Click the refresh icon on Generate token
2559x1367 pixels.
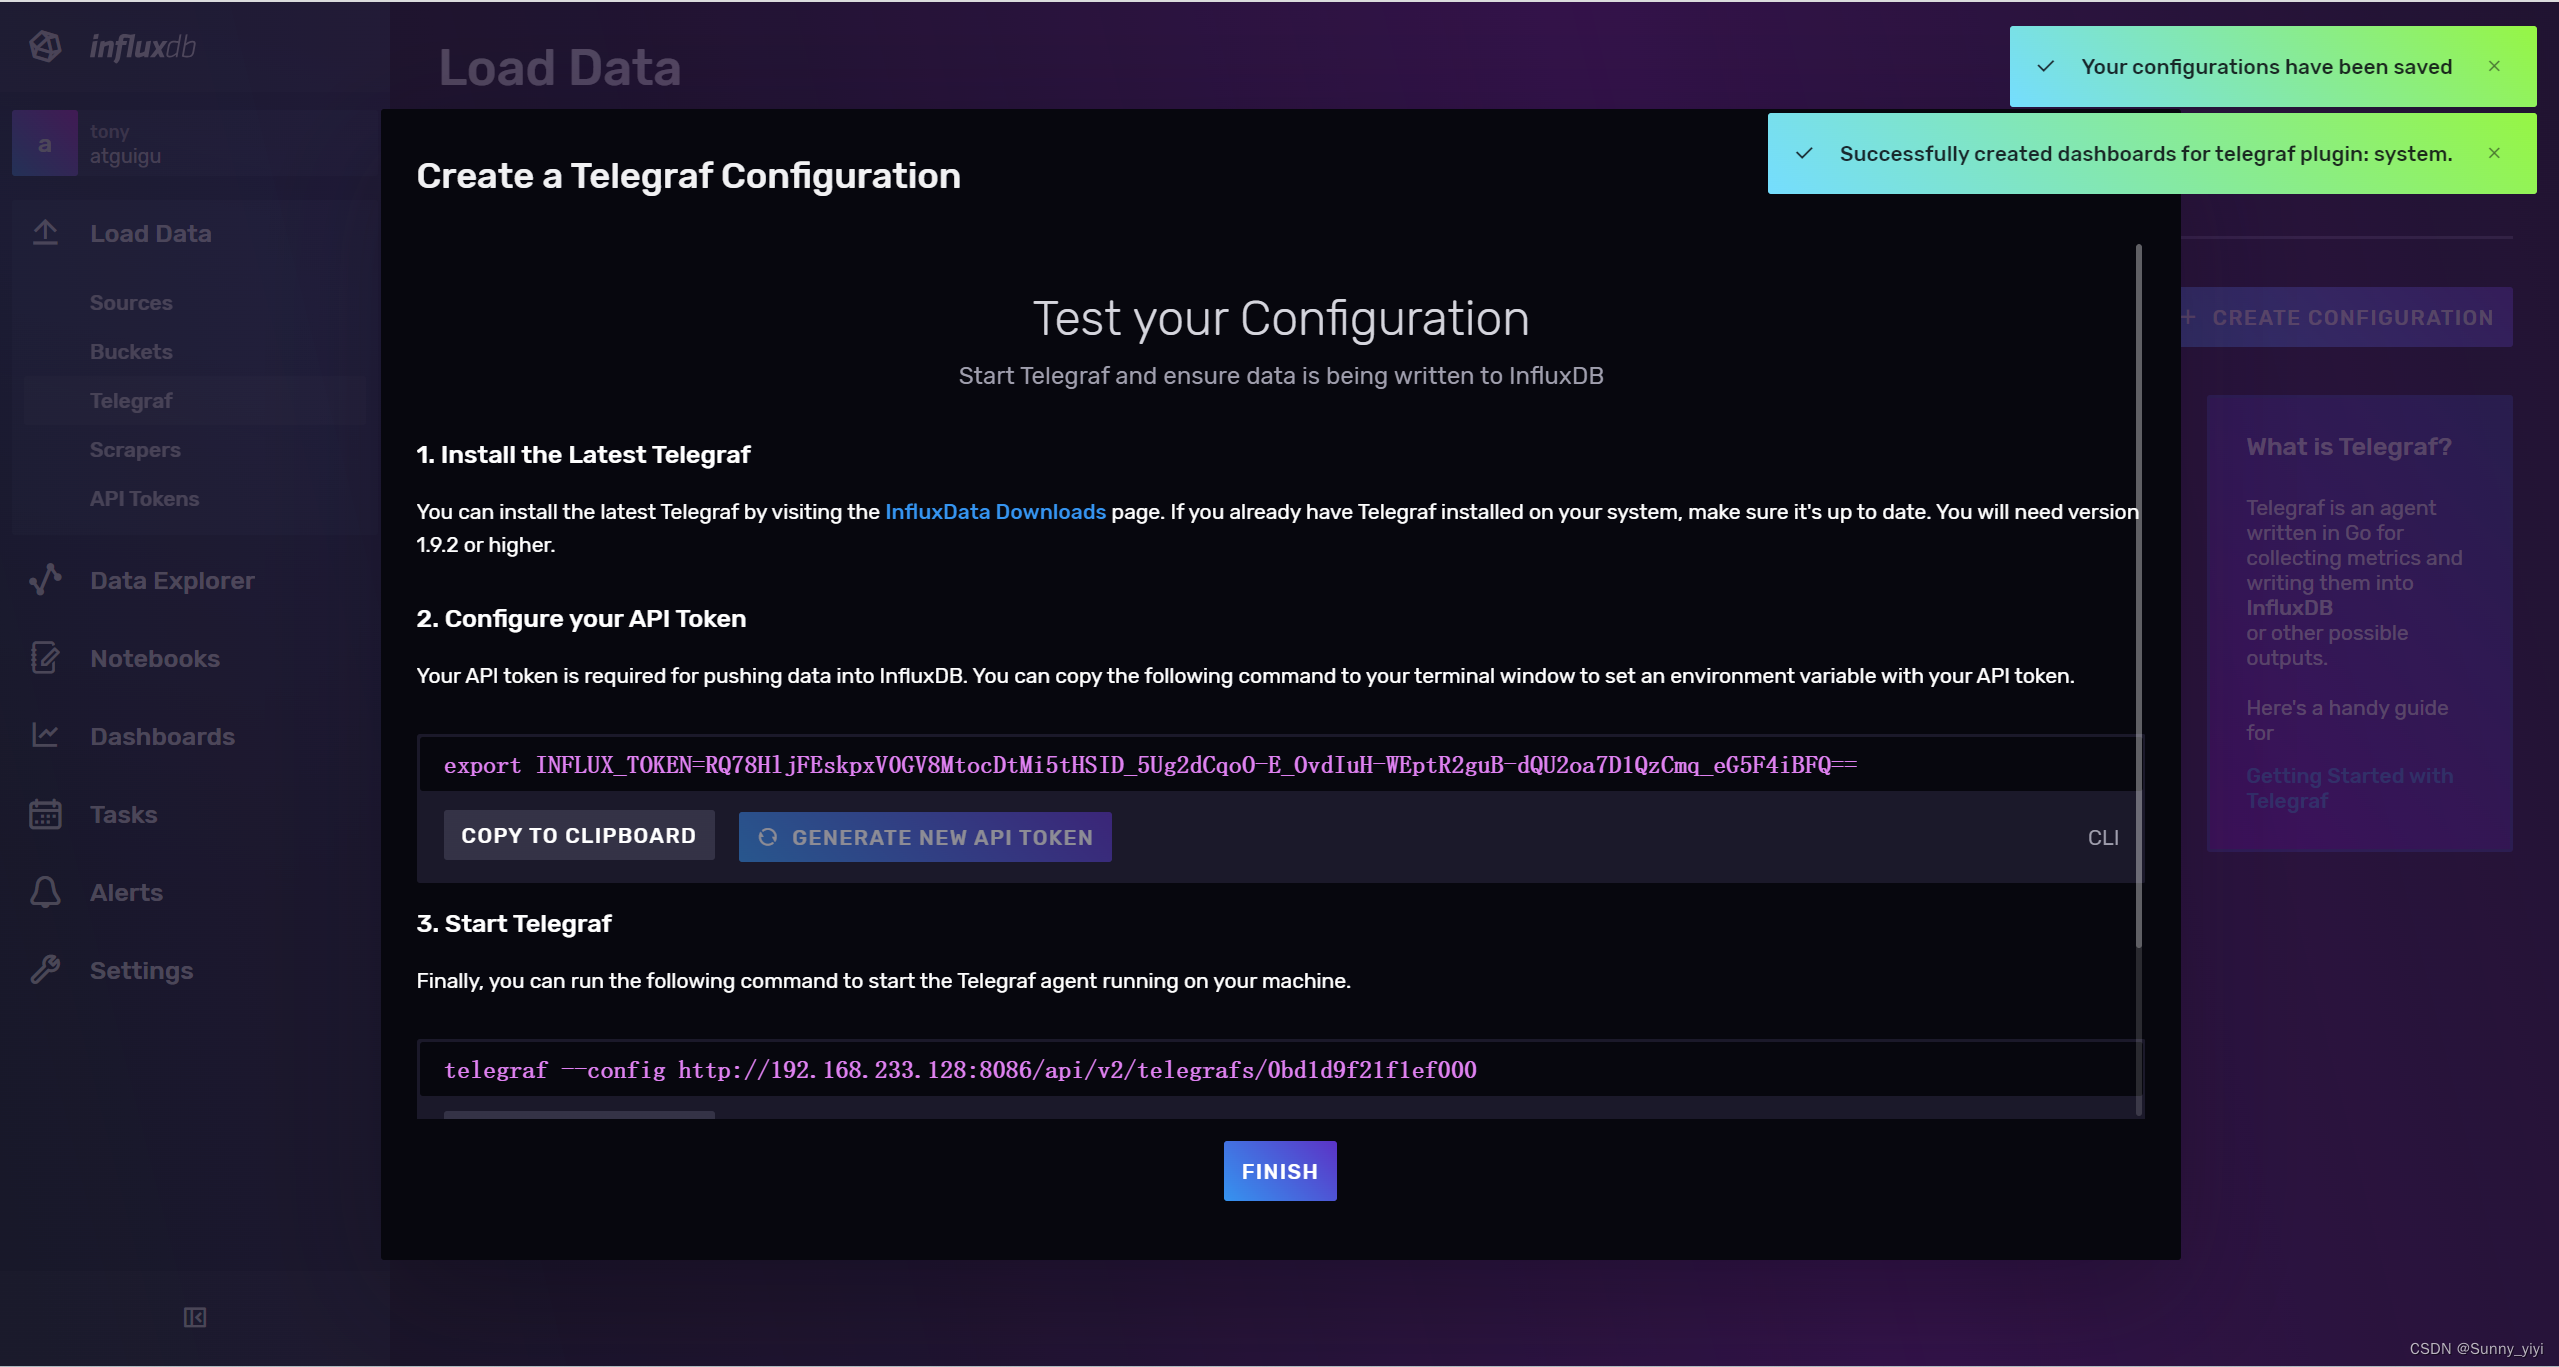pos(767,837)
